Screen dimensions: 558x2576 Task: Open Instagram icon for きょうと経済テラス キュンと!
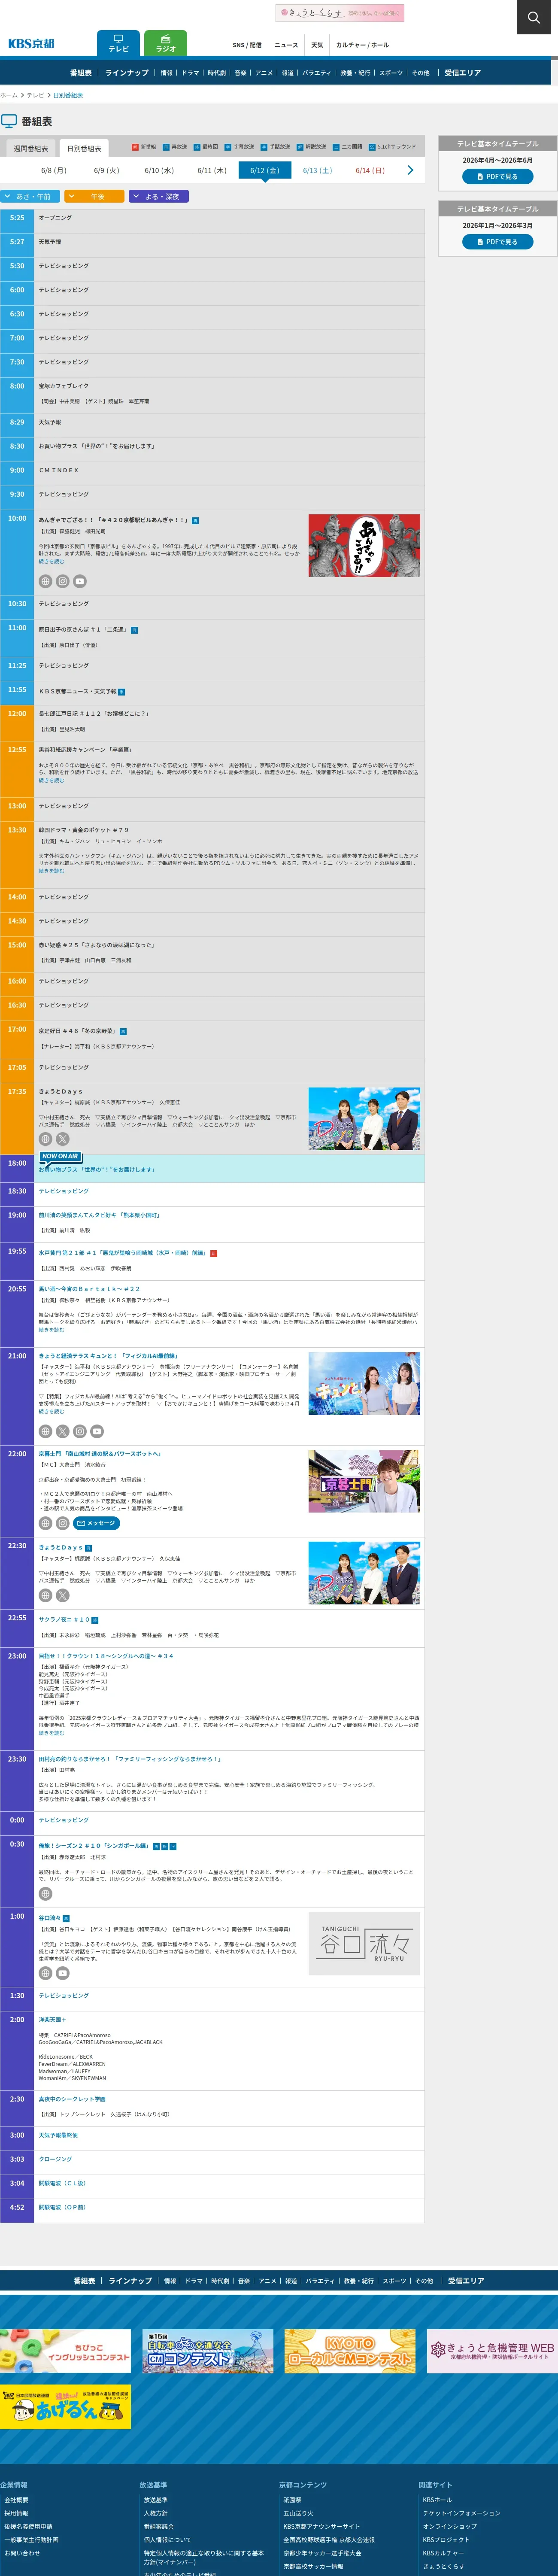(79, 1431)
